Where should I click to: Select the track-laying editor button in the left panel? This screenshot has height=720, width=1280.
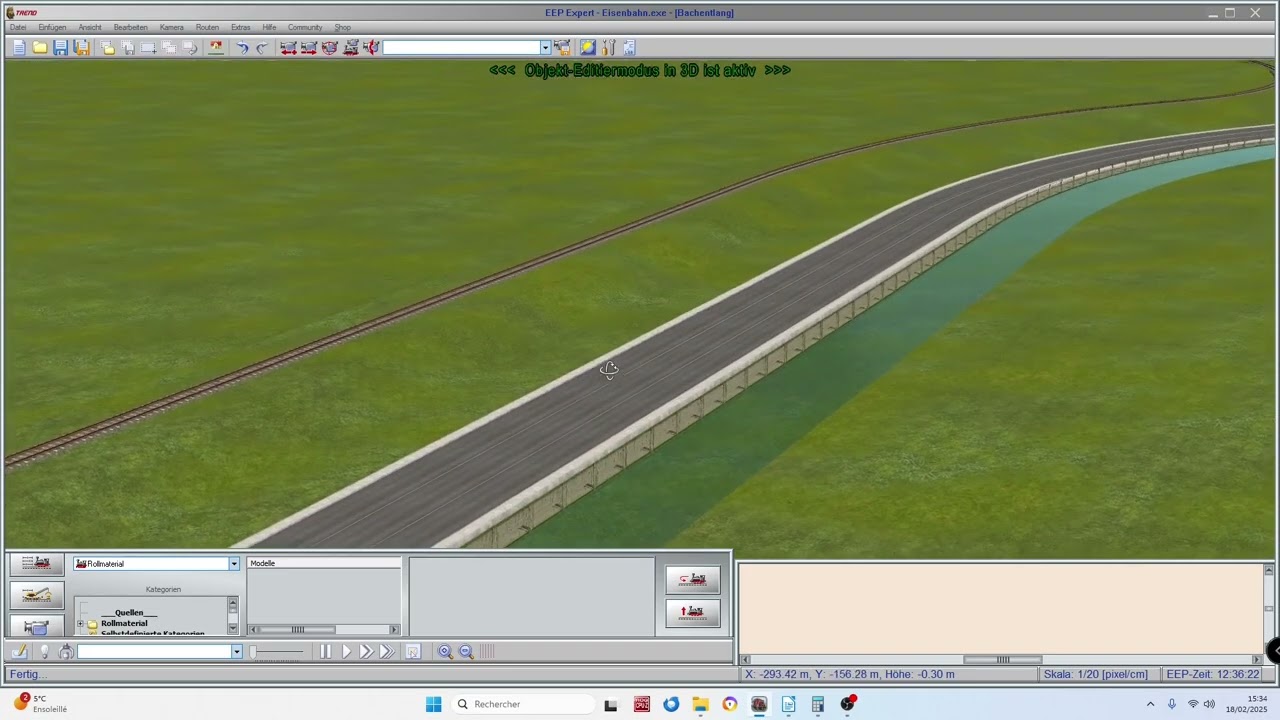tap(37, 595)
